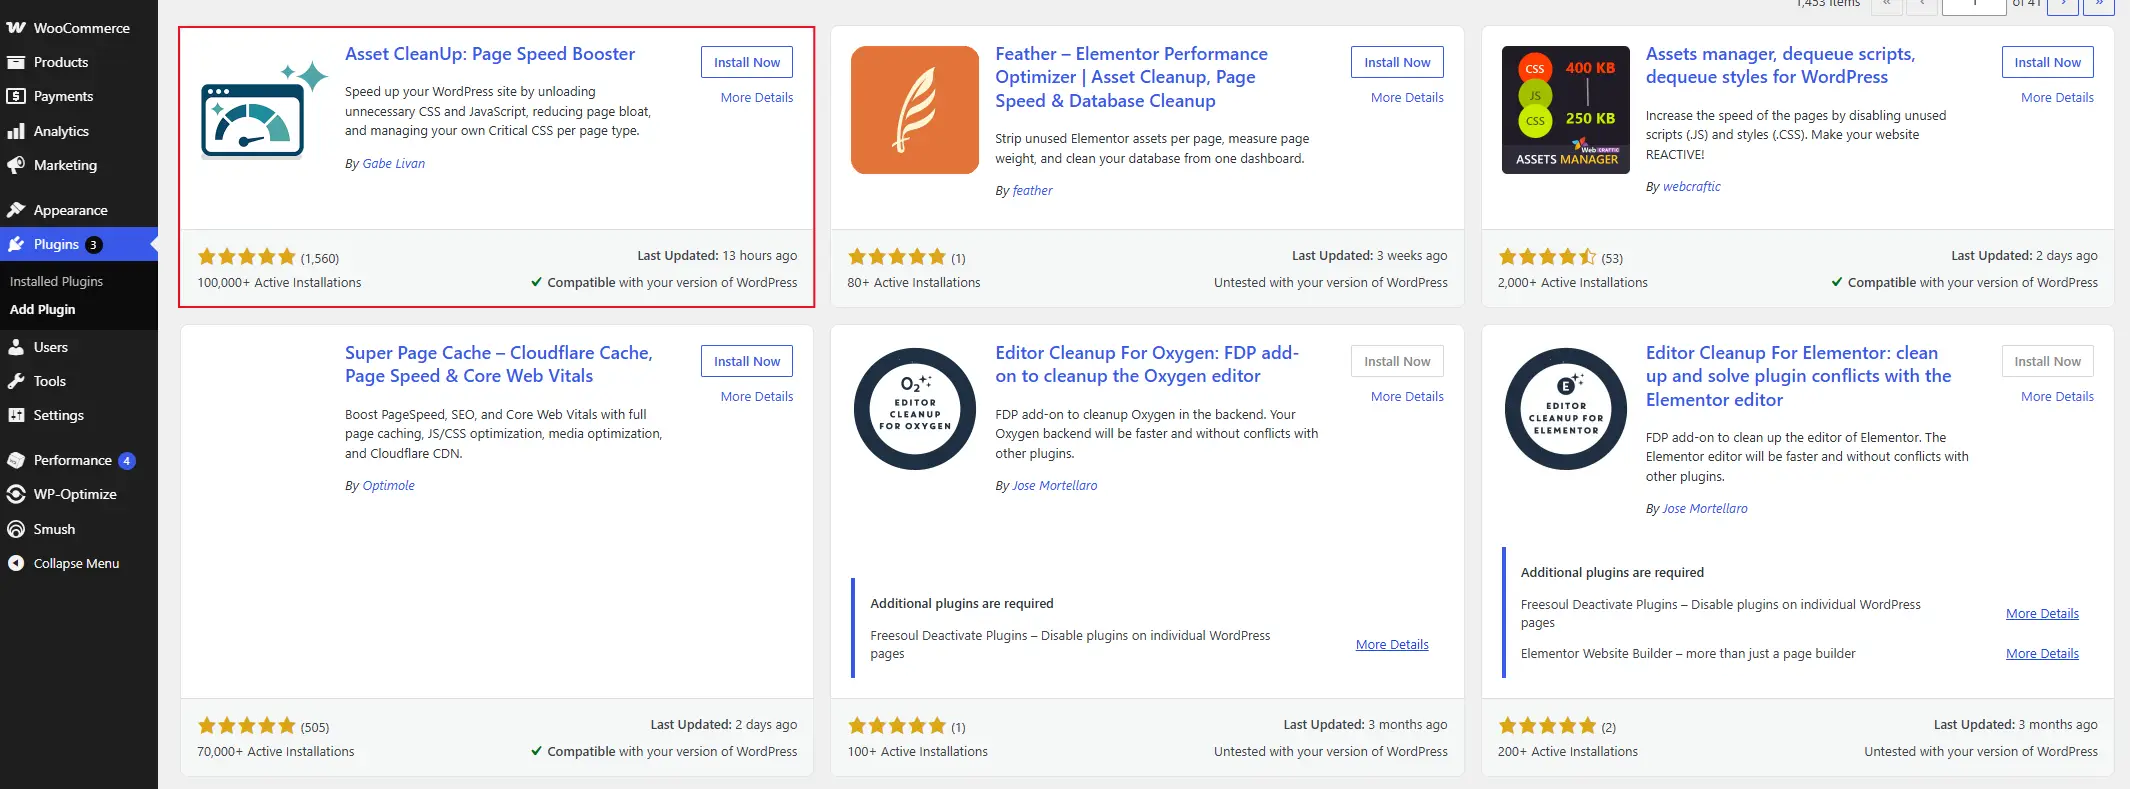
Task: Select the Add Plugin submenu item
Action: click(x=43, y=309)
